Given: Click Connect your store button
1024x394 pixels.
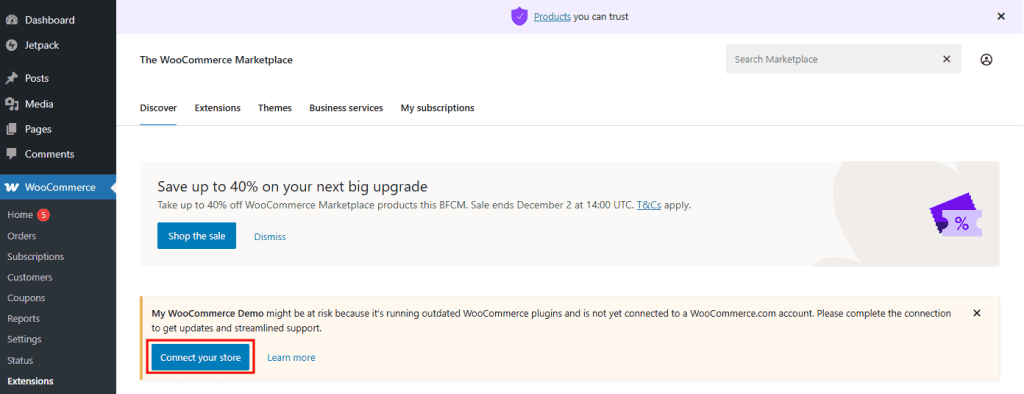Looking at the screenshot, I should (200, 358).
